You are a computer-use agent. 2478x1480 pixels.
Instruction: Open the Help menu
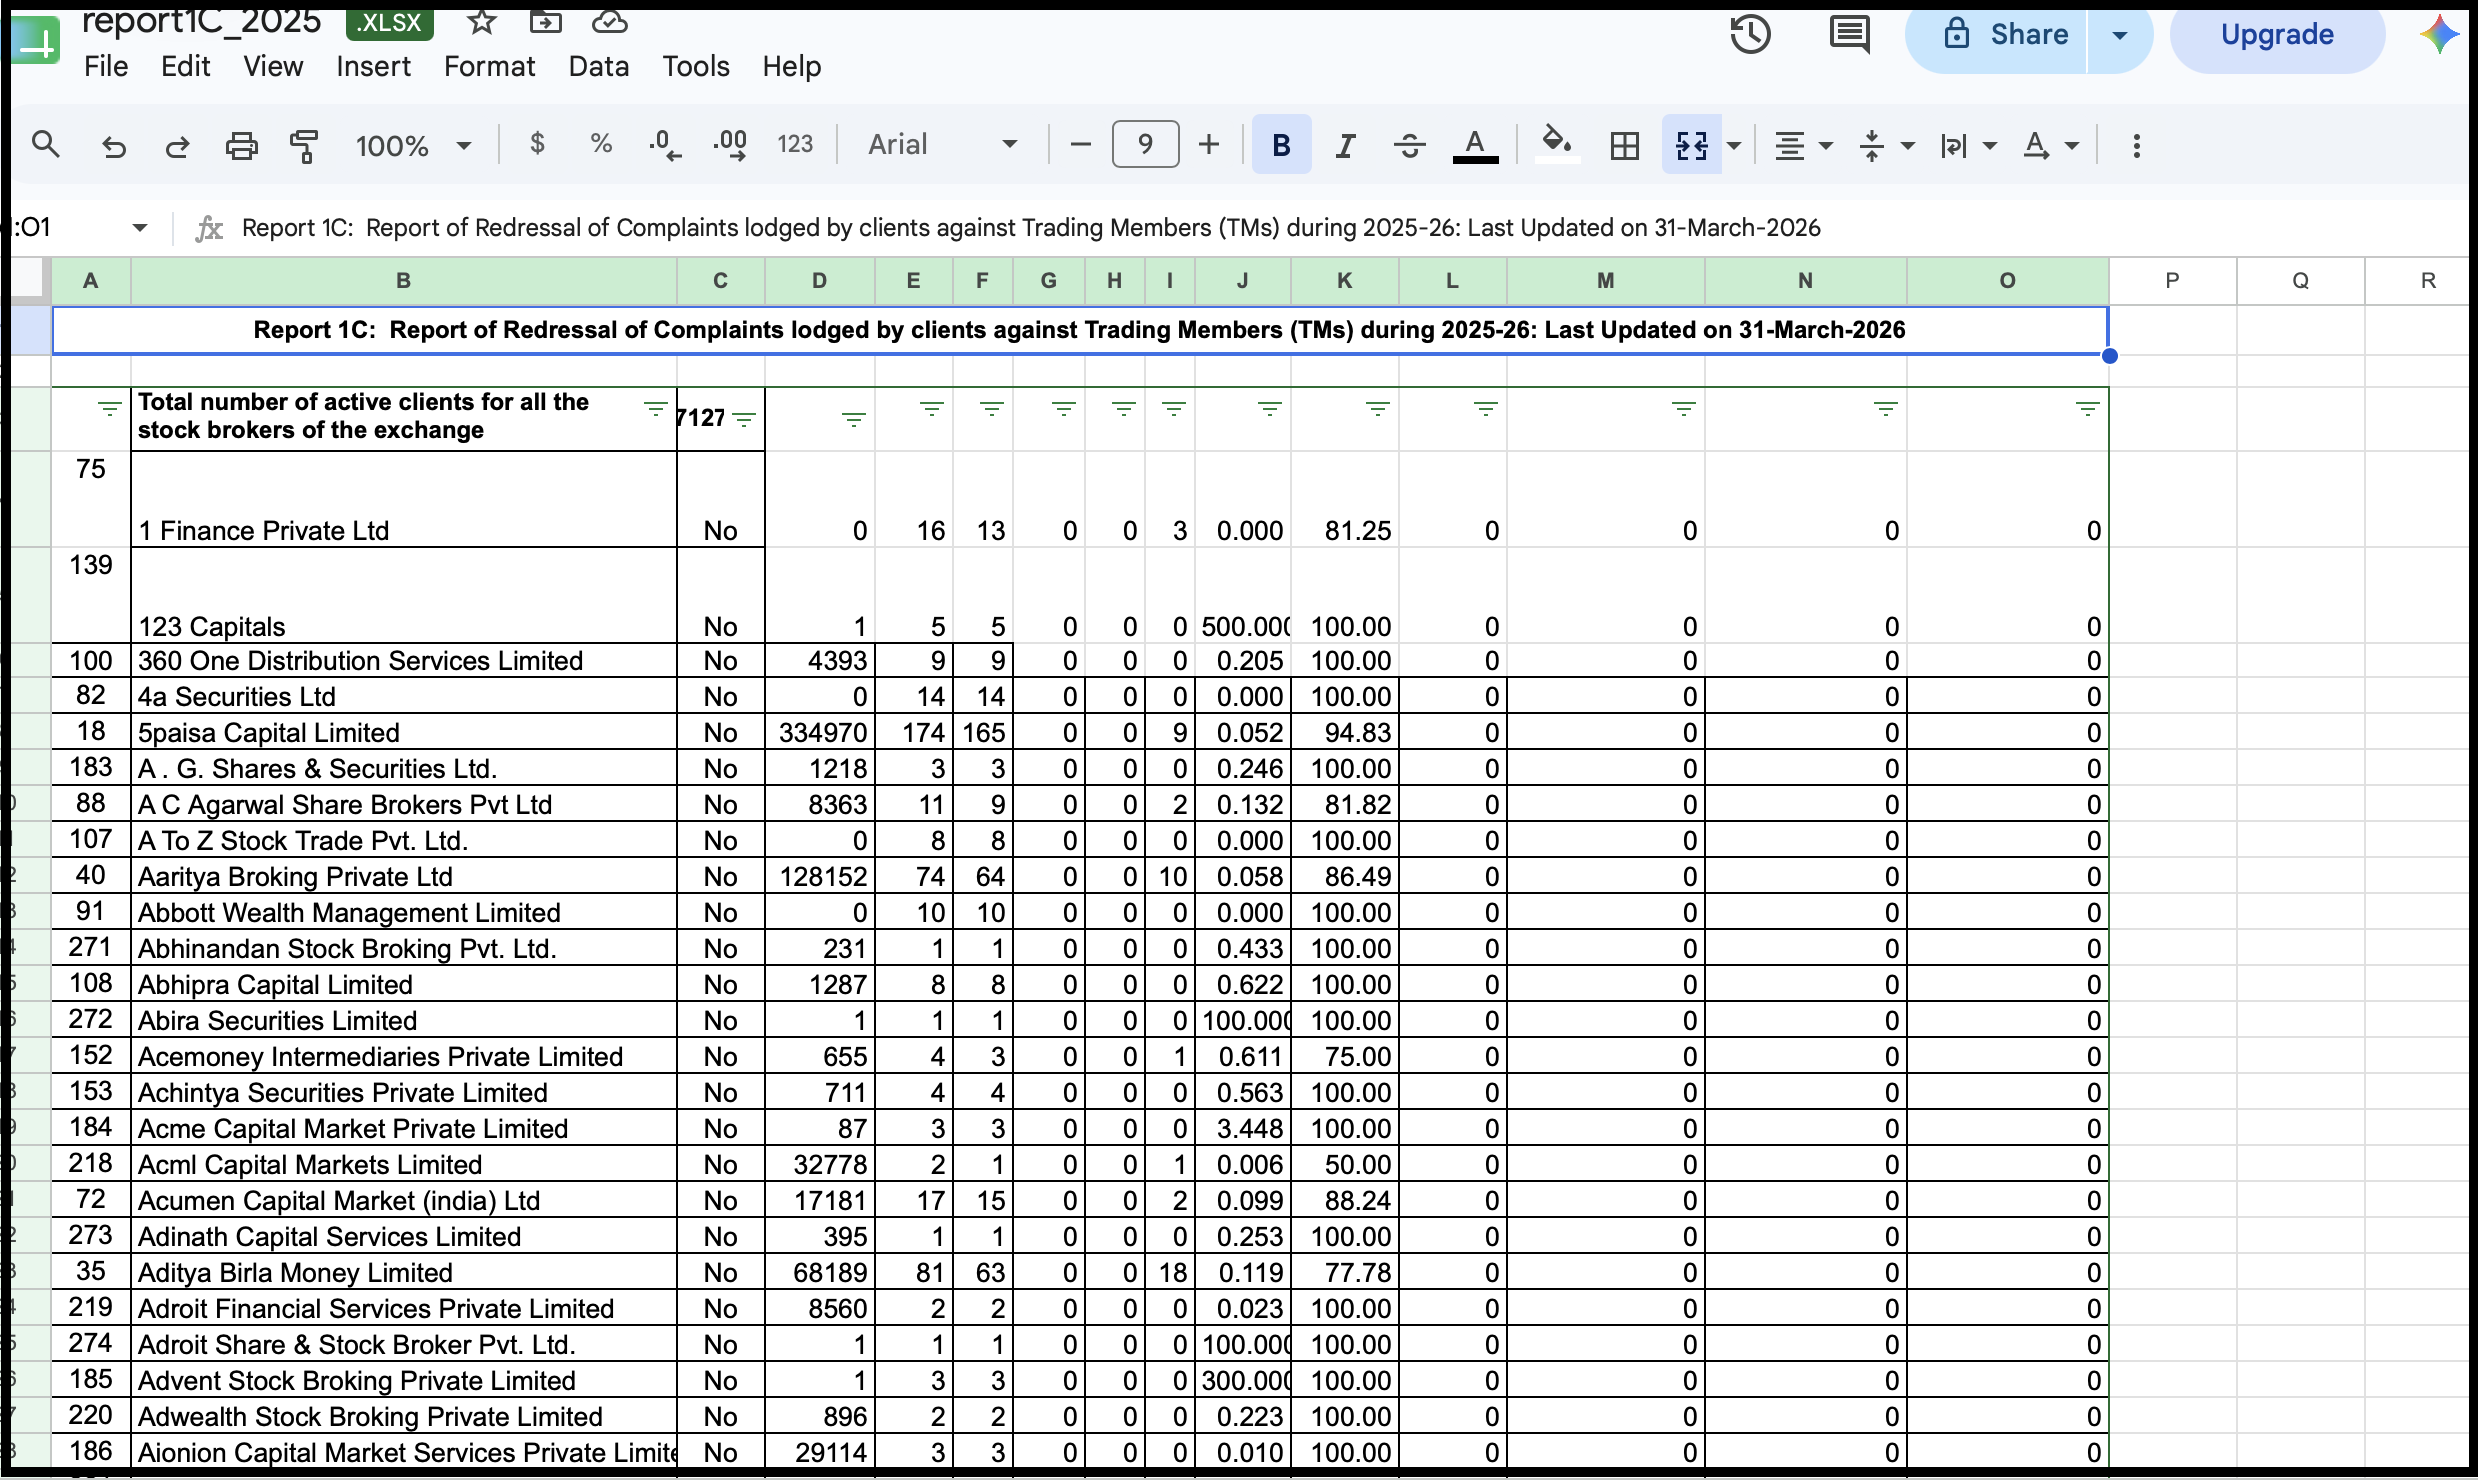tap(792, 67)
